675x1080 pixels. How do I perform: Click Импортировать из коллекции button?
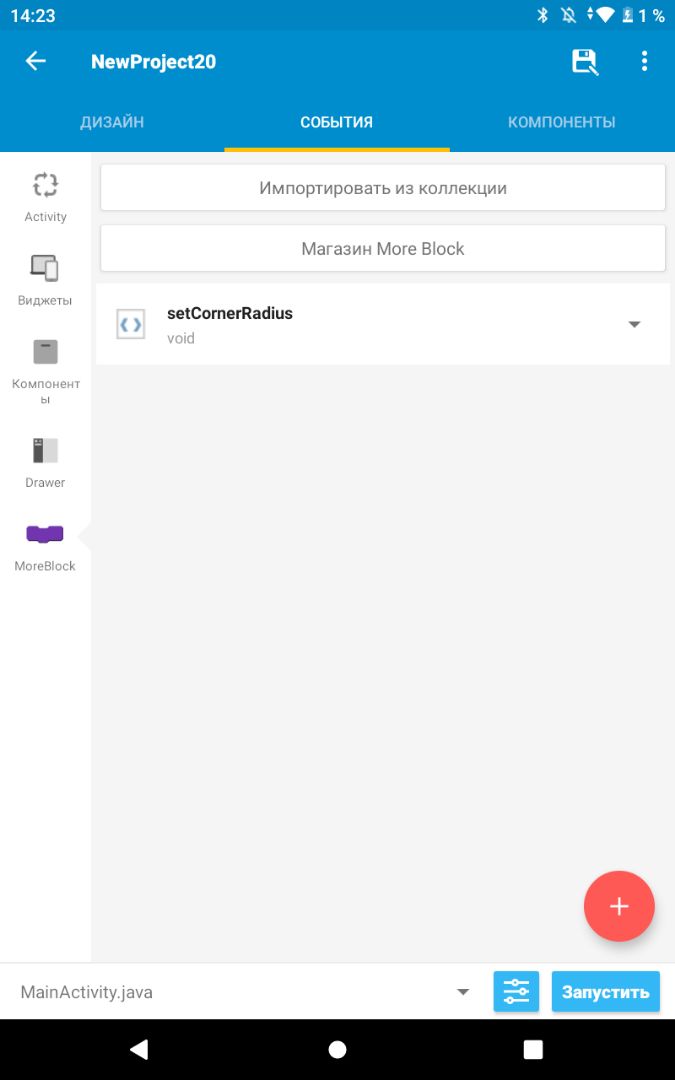tap(383, 188)
